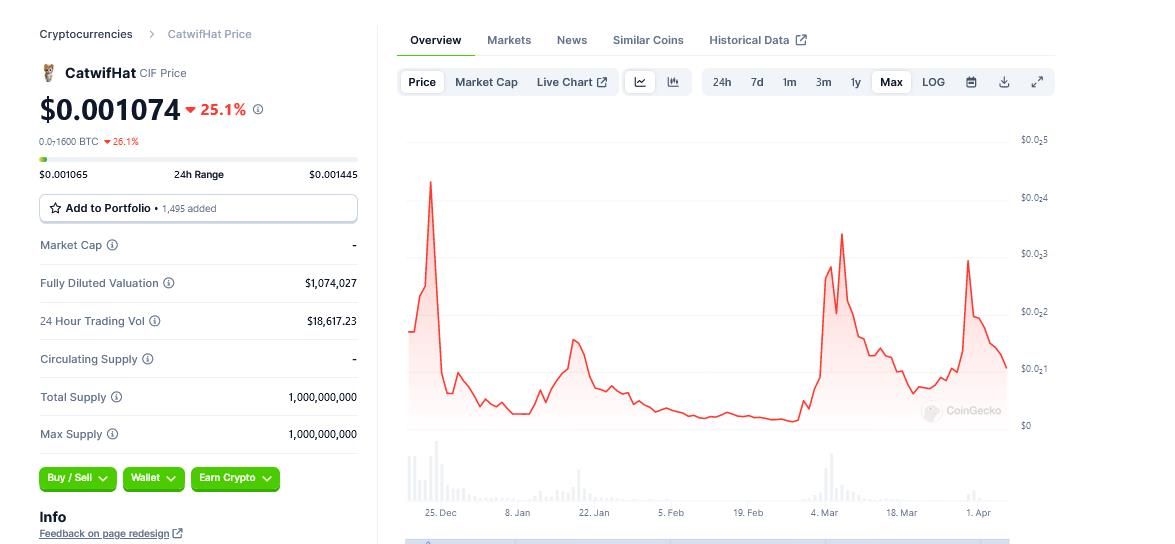Click the $18,617.23 trading volume value
This screenshot has height=544, width=1175.
click(332, 321)
